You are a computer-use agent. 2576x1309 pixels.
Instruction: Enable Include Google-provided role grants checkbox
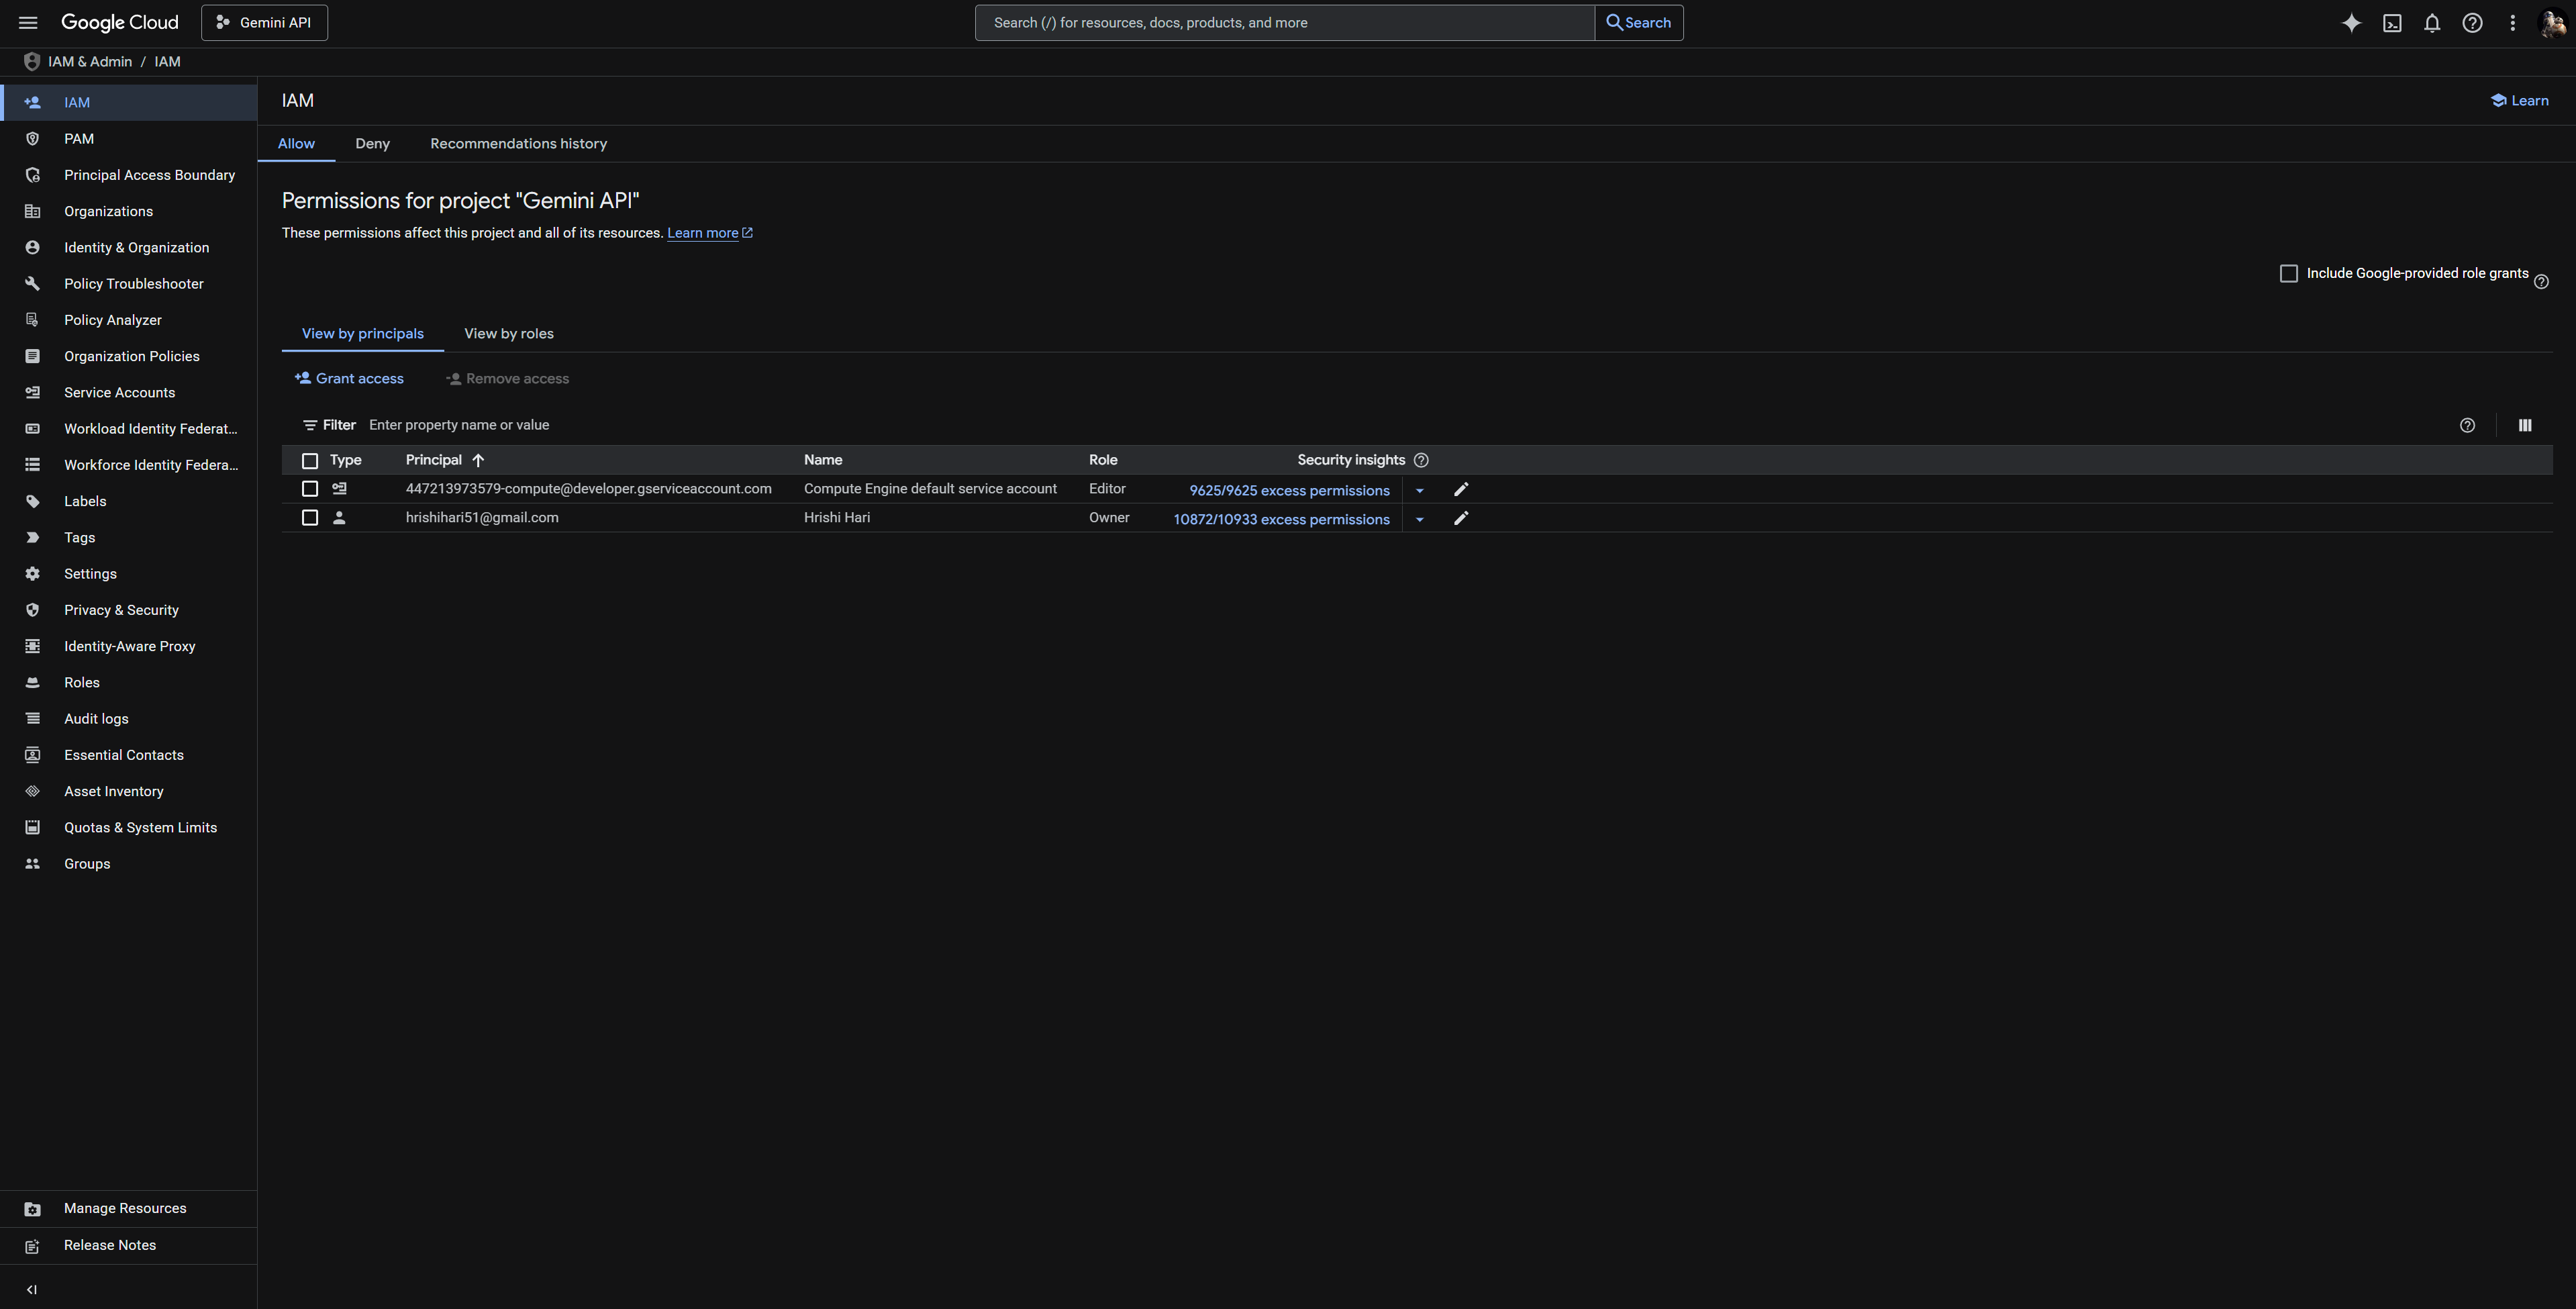coord(2288,273)
